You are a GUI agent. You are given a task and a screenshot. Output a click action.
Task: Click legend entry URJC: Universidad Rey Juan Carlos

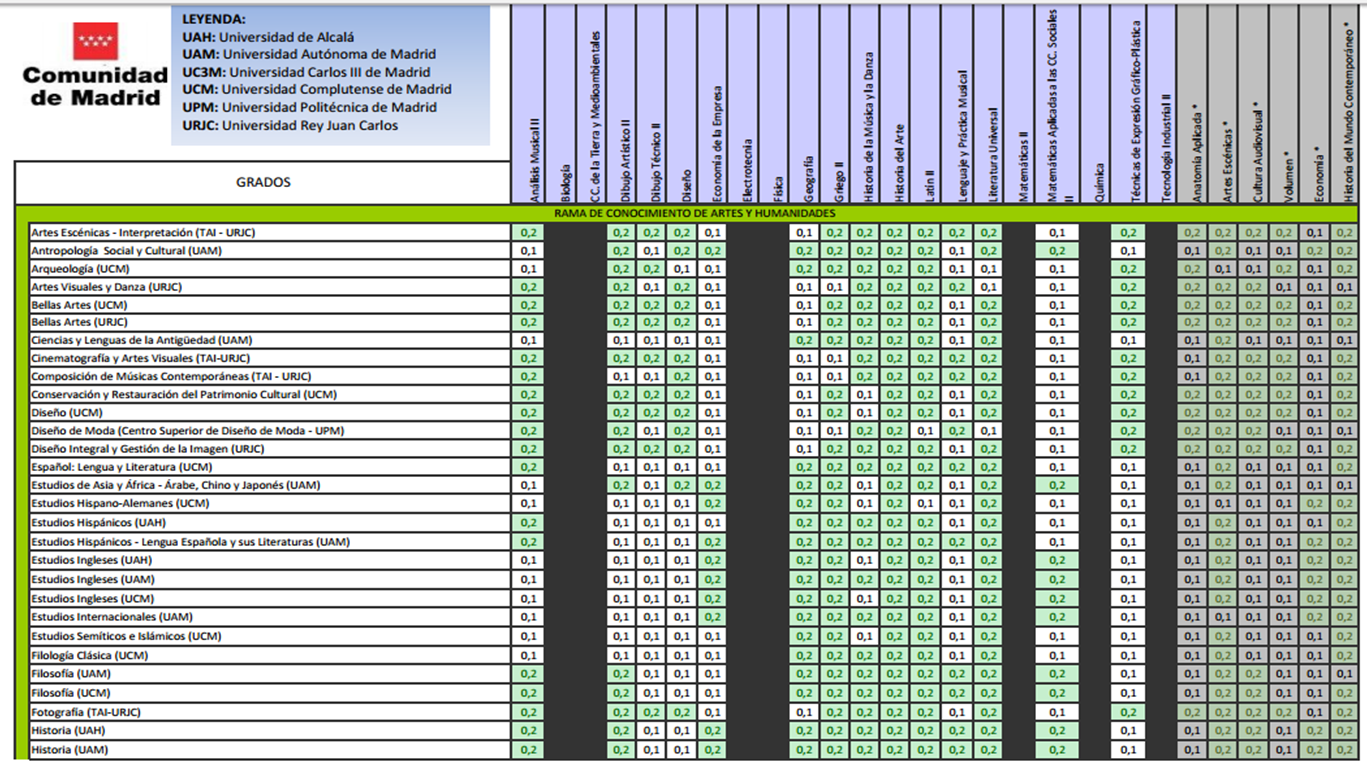click(x=290, y=125)
